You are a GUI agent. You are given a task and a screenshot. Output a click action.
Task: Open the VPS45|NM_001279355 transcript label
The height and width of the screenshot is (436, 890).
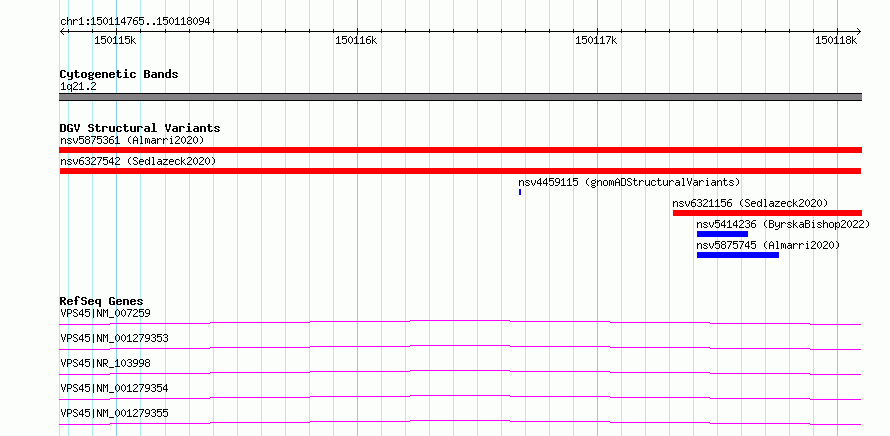tap(114, 413)
